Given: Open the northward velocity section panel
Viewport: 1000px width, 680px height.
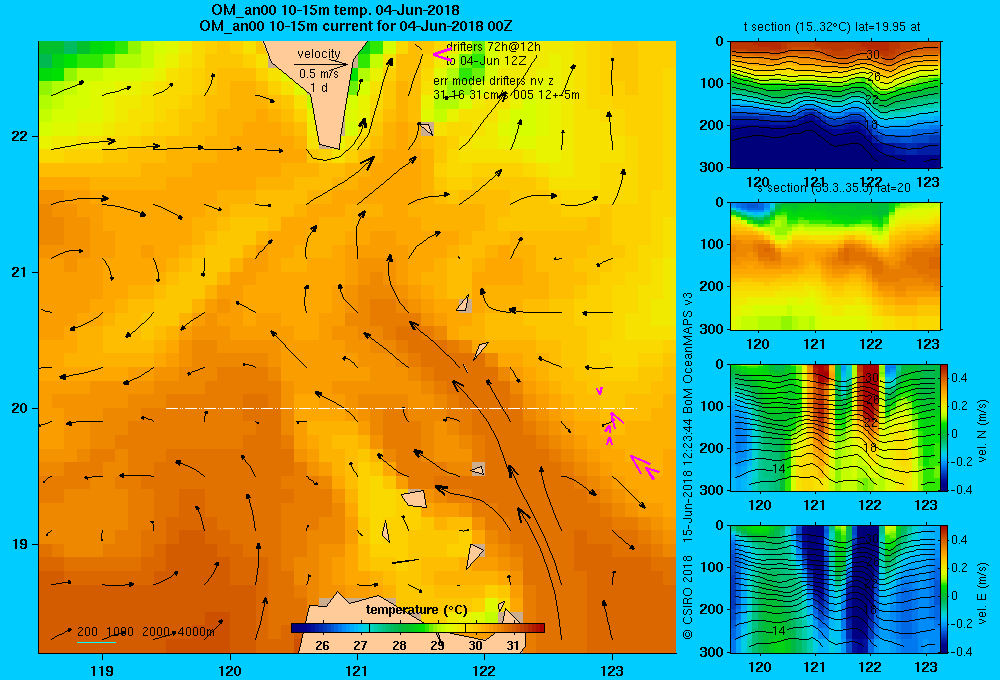Looking at the screenshot, I should tap(835, 427).
